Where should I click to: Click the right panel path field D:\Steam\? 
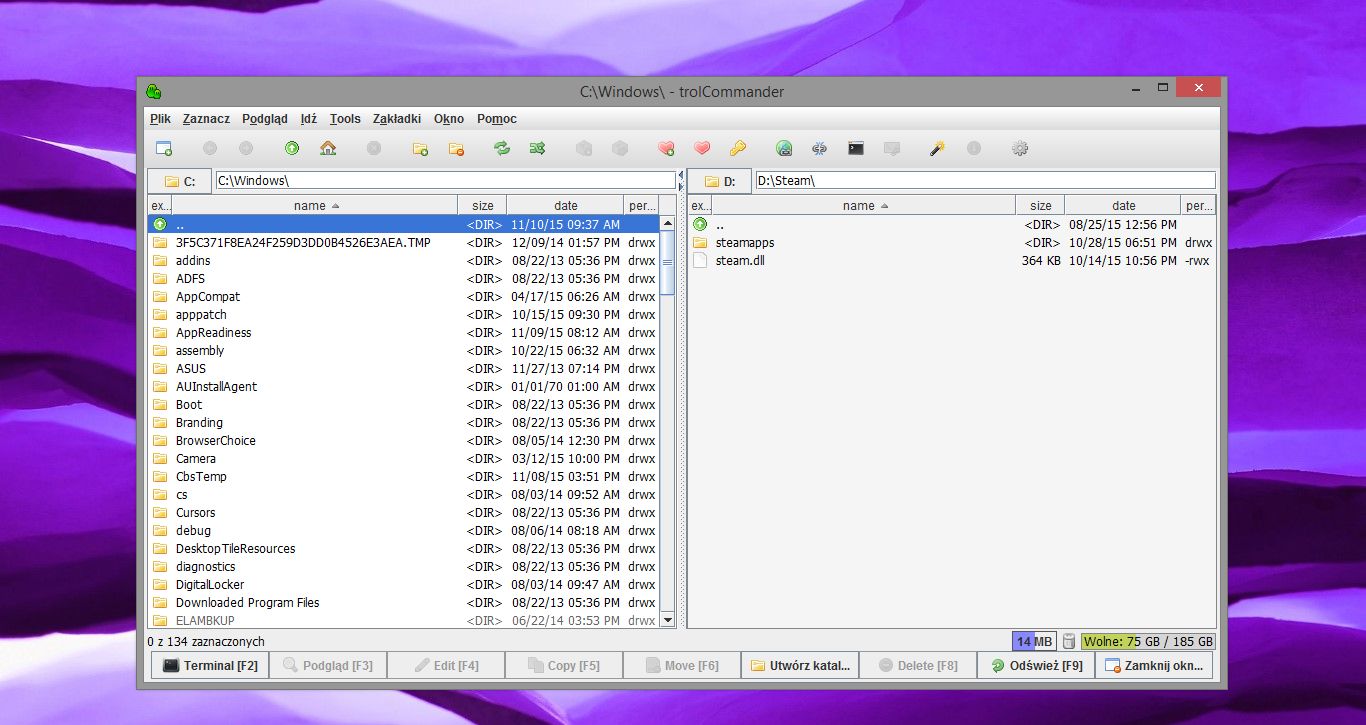click(985, 181)
